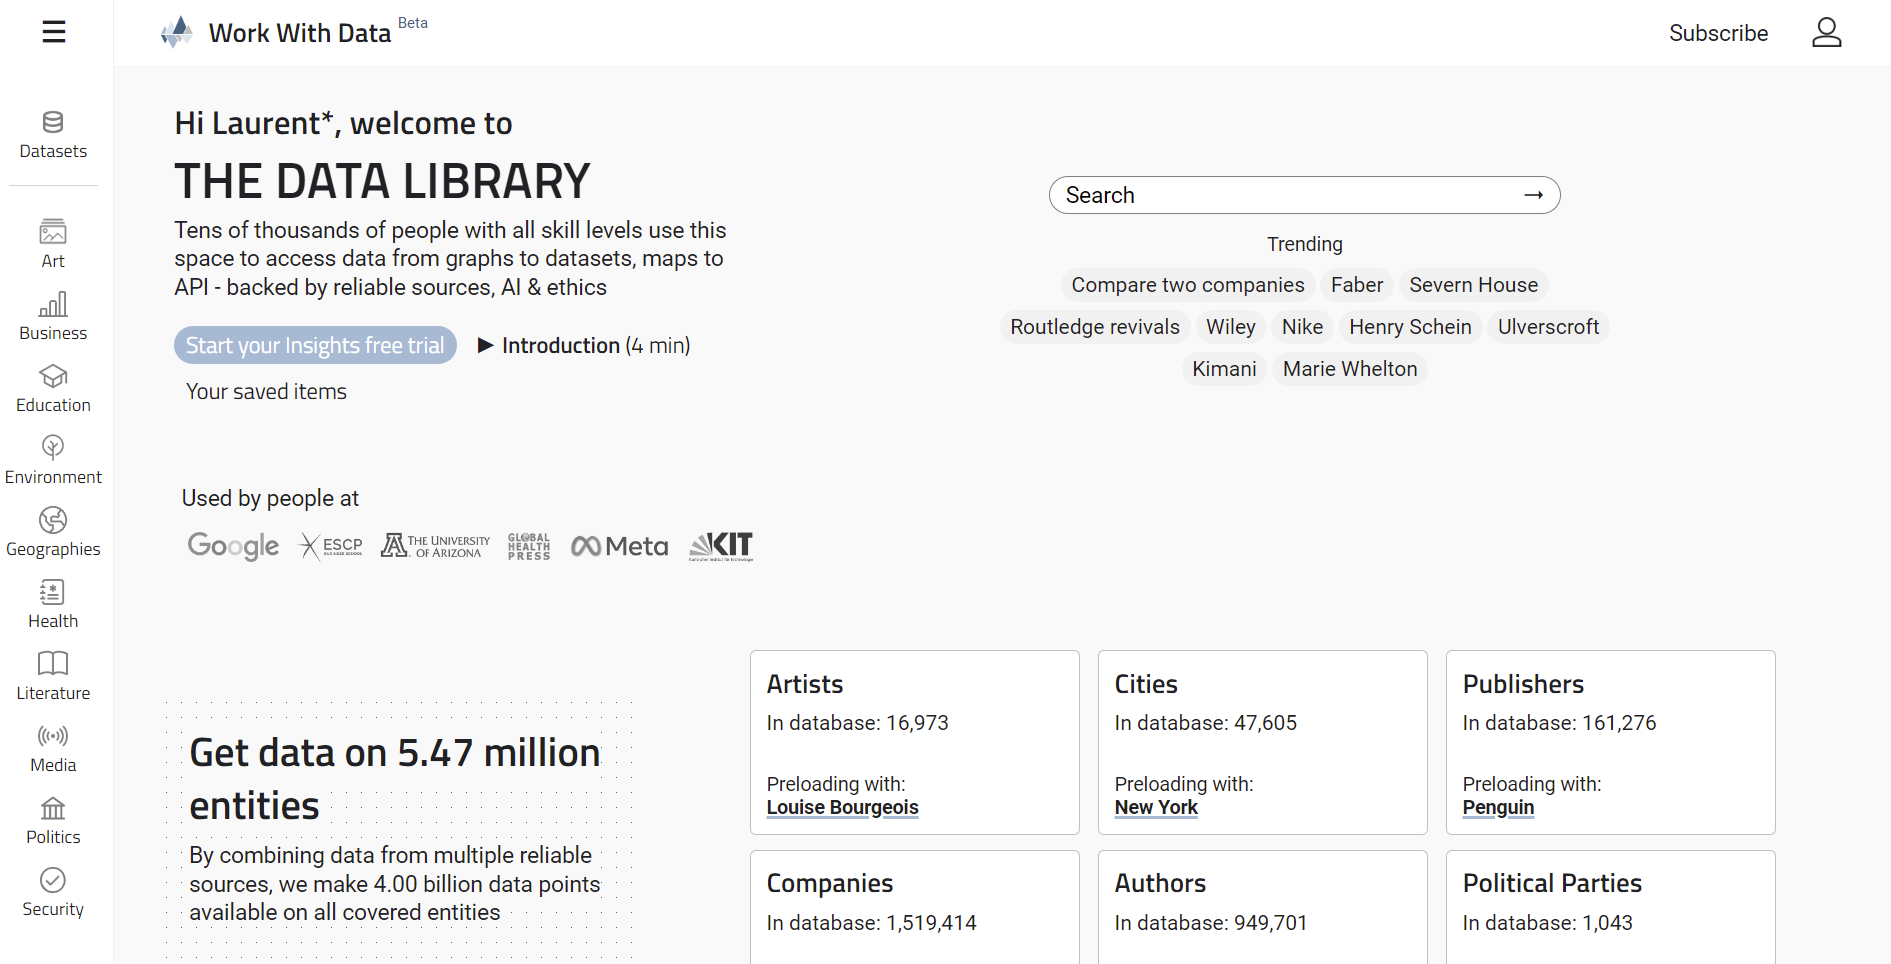Select the Business category icon
Viewport: 1891px width, 964px height.
[x=53, y=304]
